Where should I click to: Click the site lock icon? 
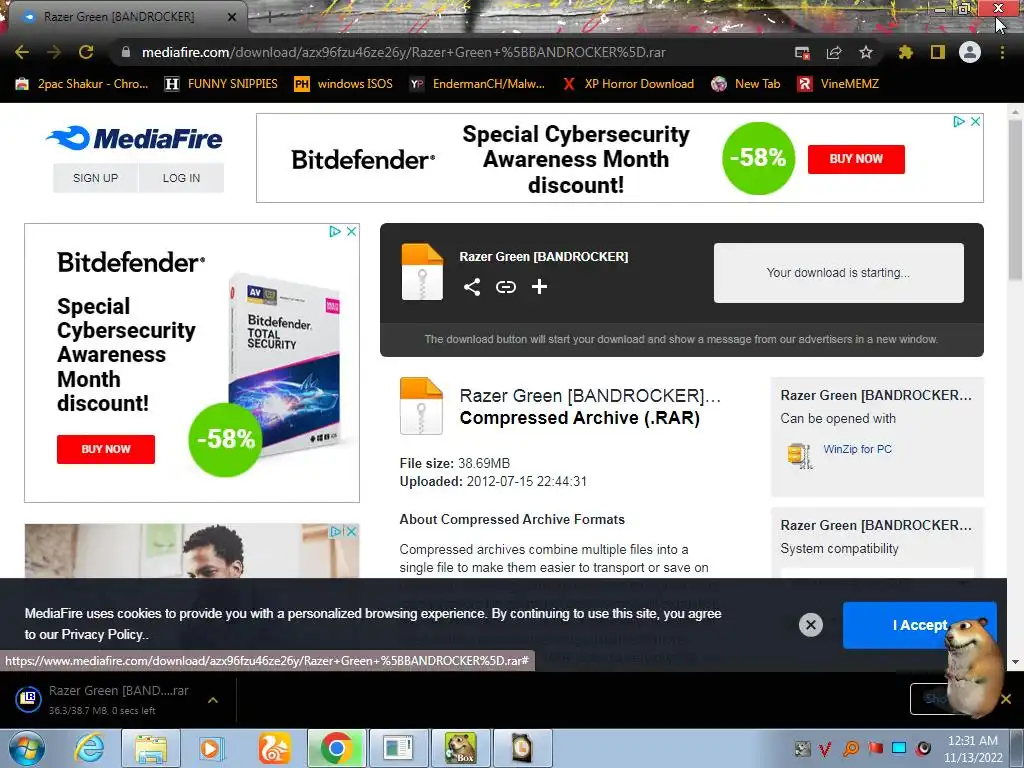tap(125, 52)
